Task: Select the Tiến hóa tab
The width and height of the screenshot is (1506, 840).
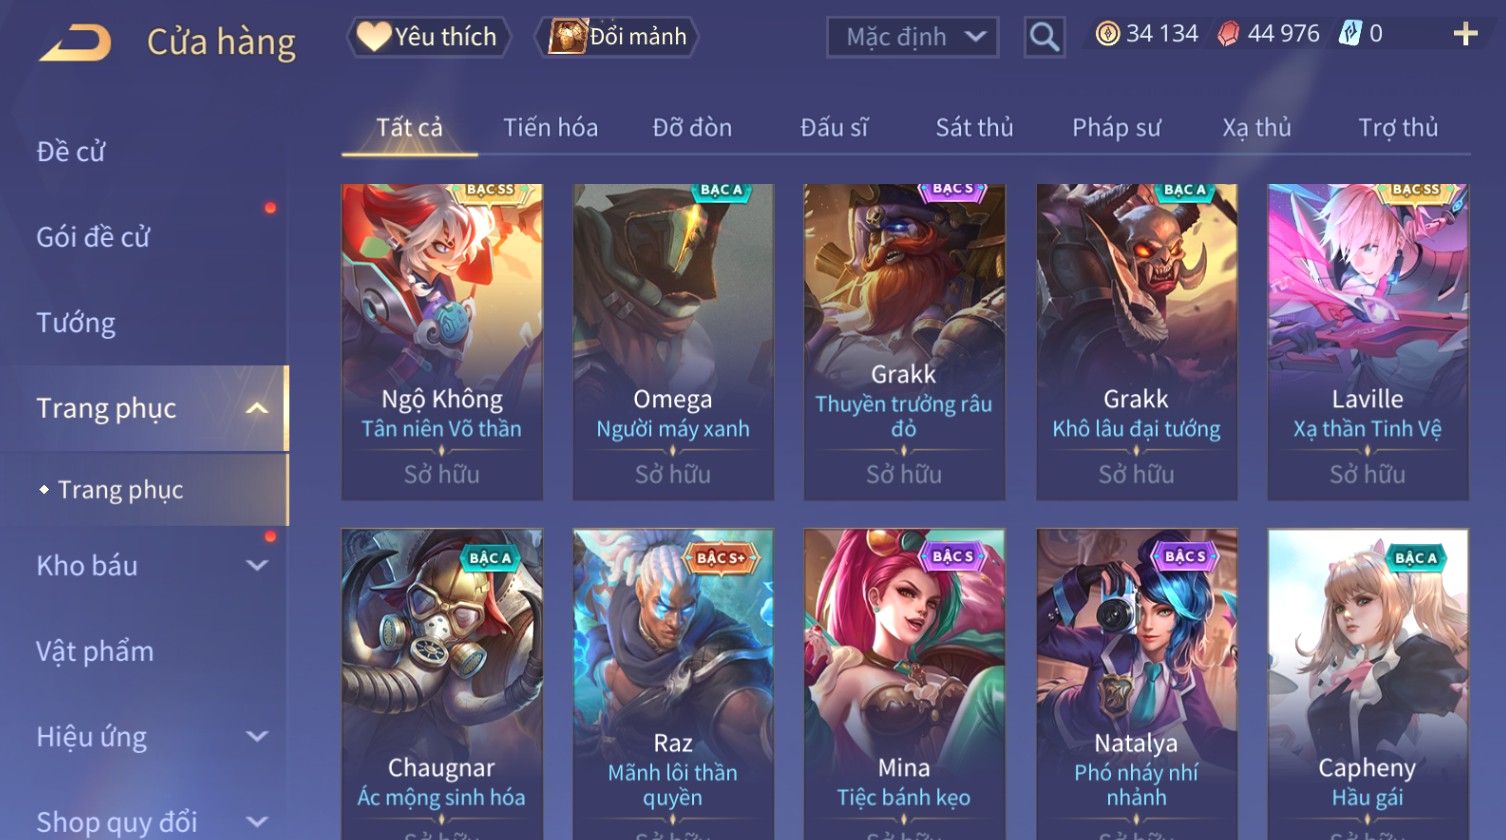Action: pos(550,128)
